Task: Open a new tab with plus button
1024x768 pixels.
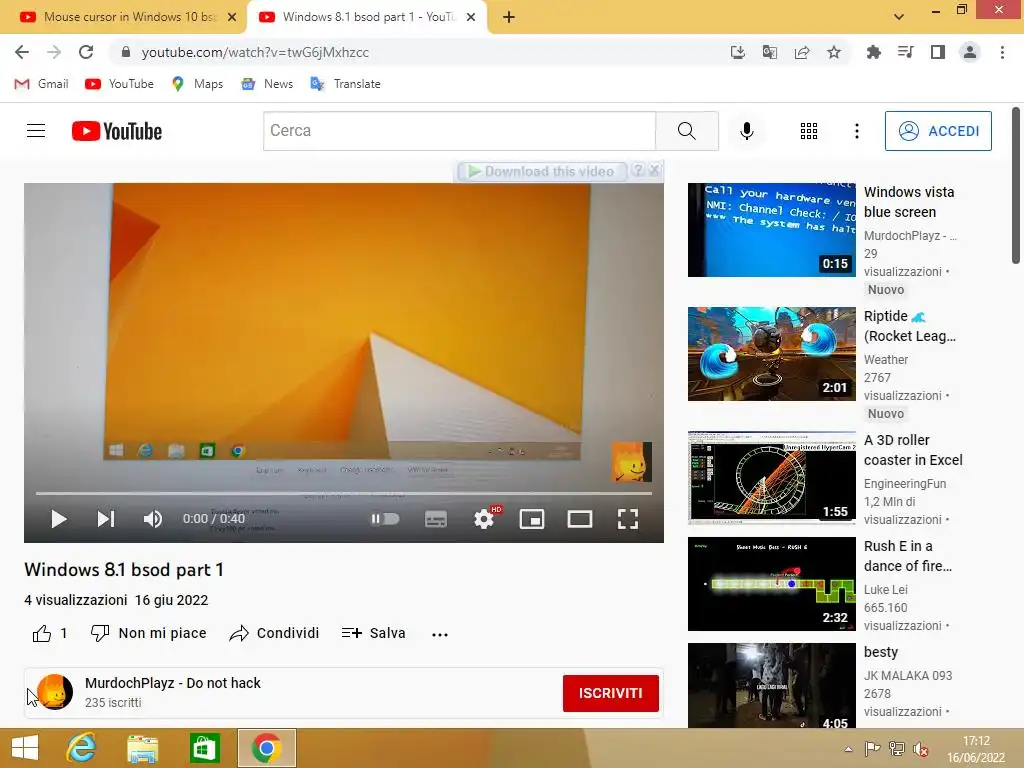Action: tap(509, 17)
